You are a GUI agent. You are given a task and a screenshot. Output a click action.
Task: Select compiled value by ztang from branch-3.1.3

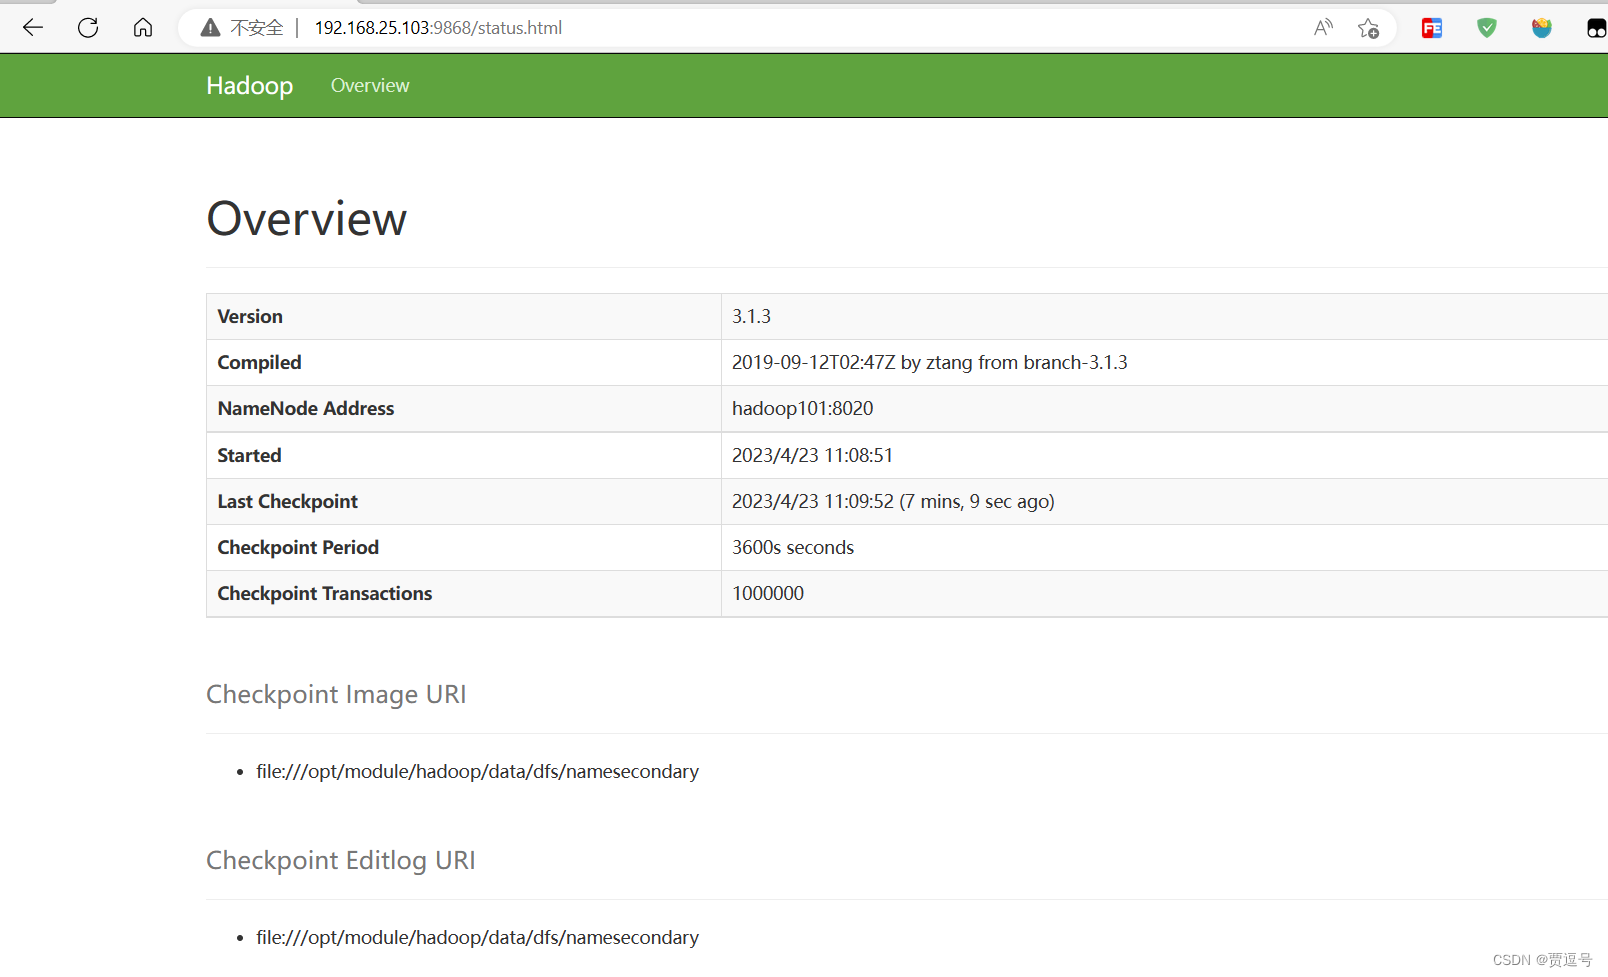(929, 363)
